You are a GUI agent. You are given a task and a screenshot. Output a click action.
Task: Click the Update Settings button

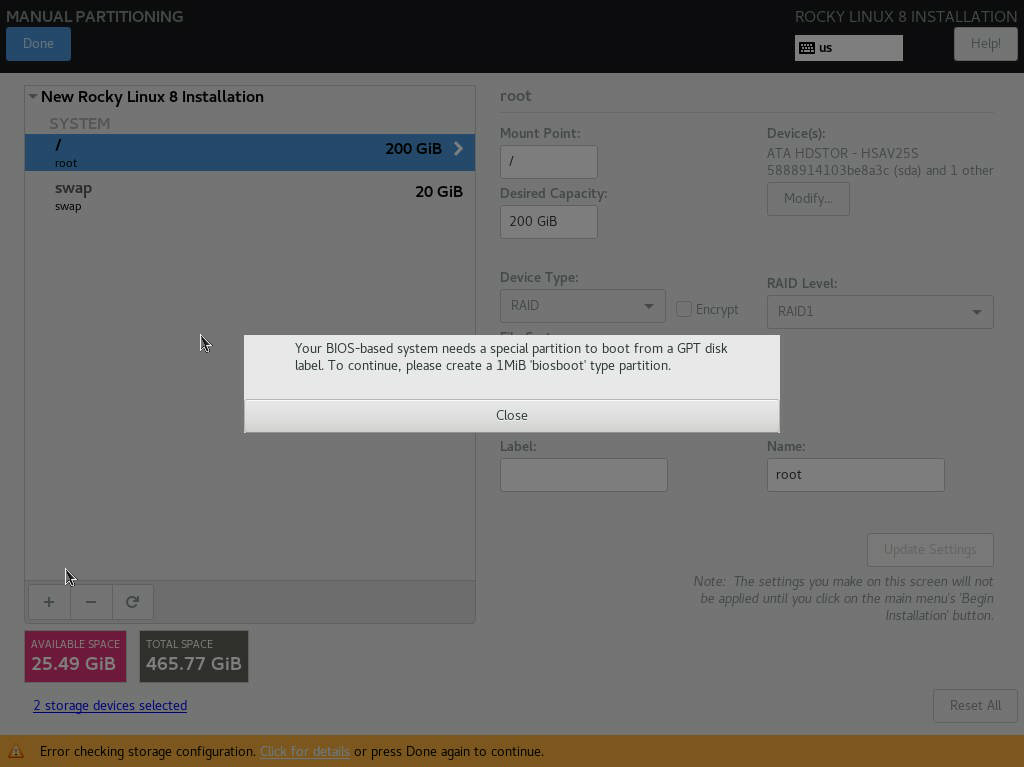tap(930, 550)
